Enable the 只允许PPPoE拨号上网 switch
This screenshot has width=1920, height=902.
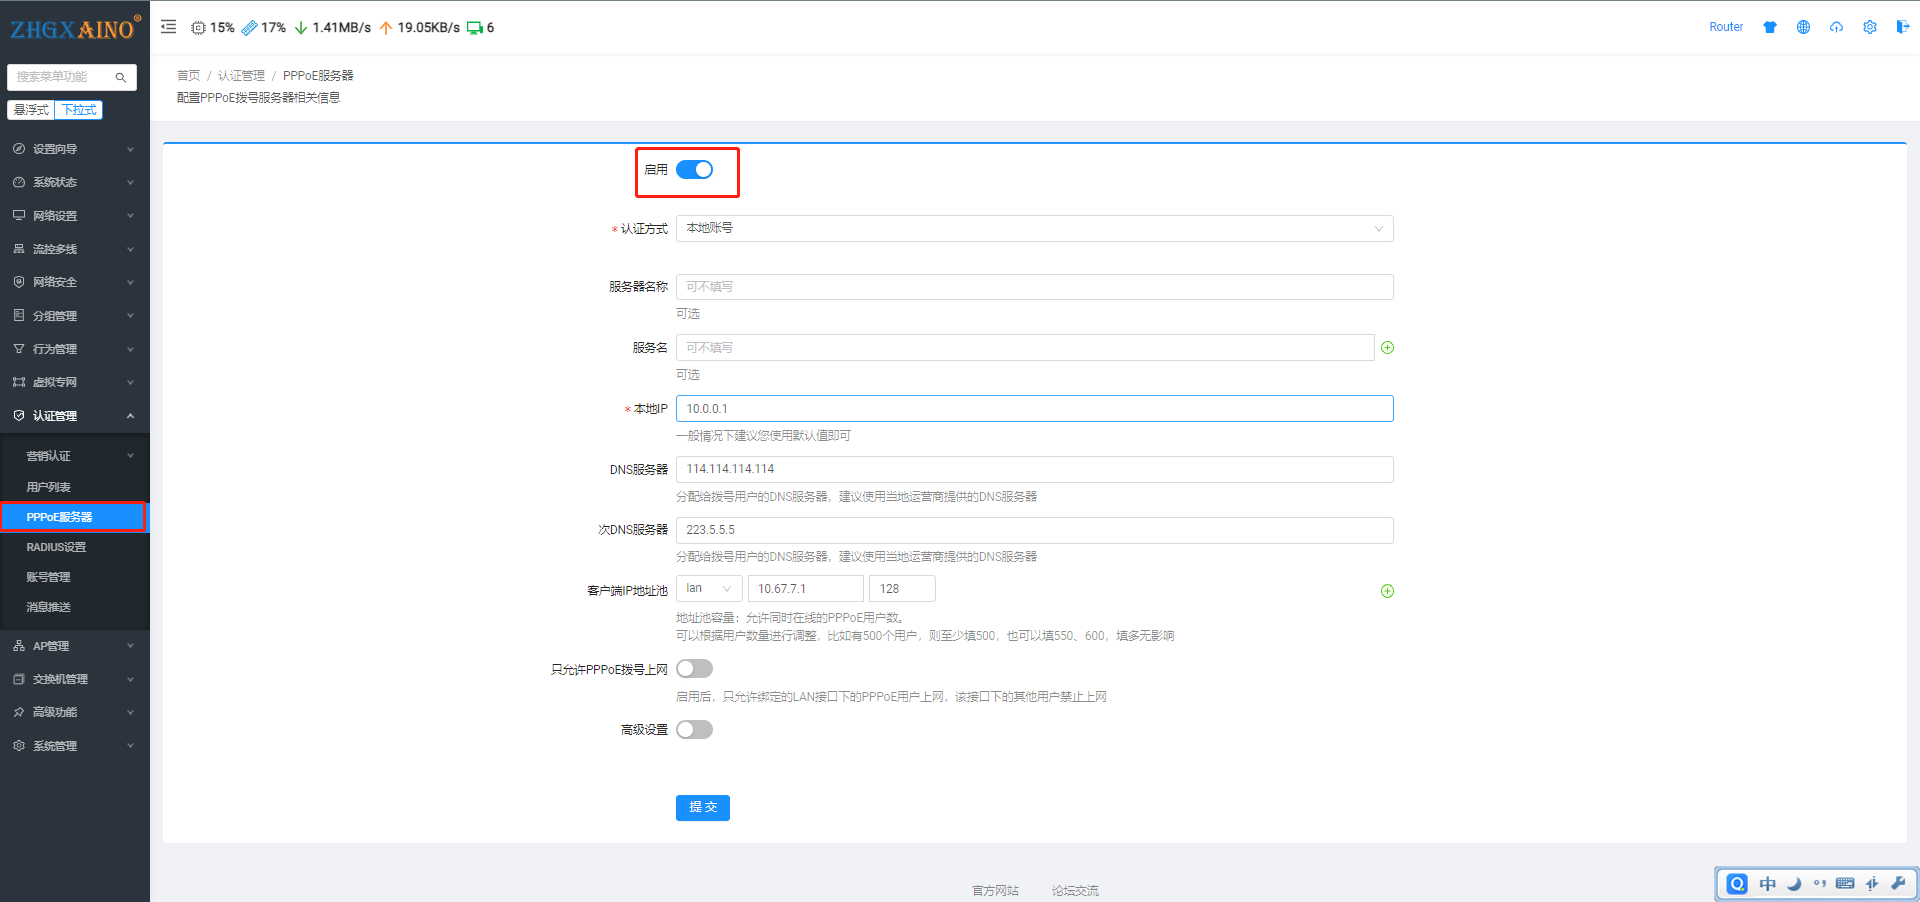pos(694,669)
